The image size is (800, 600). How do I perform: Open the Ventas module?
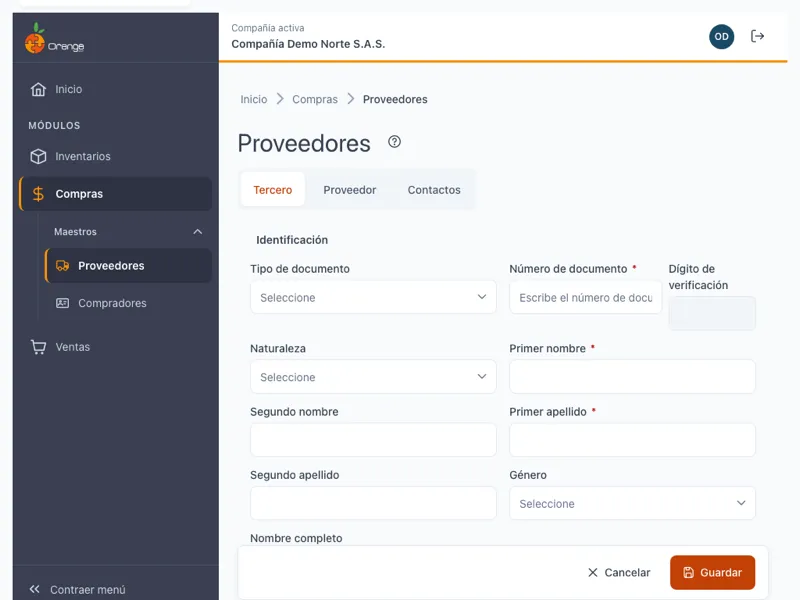tap(116, 347)
